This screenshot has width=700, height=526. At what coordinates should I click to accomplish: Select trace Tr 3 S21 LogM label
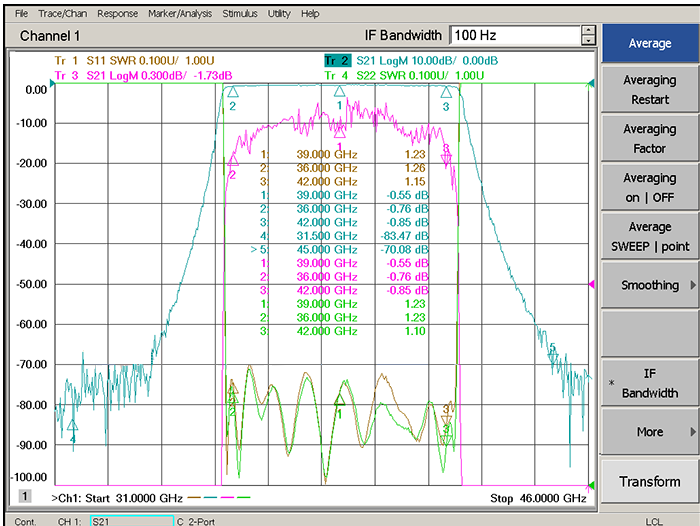[x=143, y=75]
